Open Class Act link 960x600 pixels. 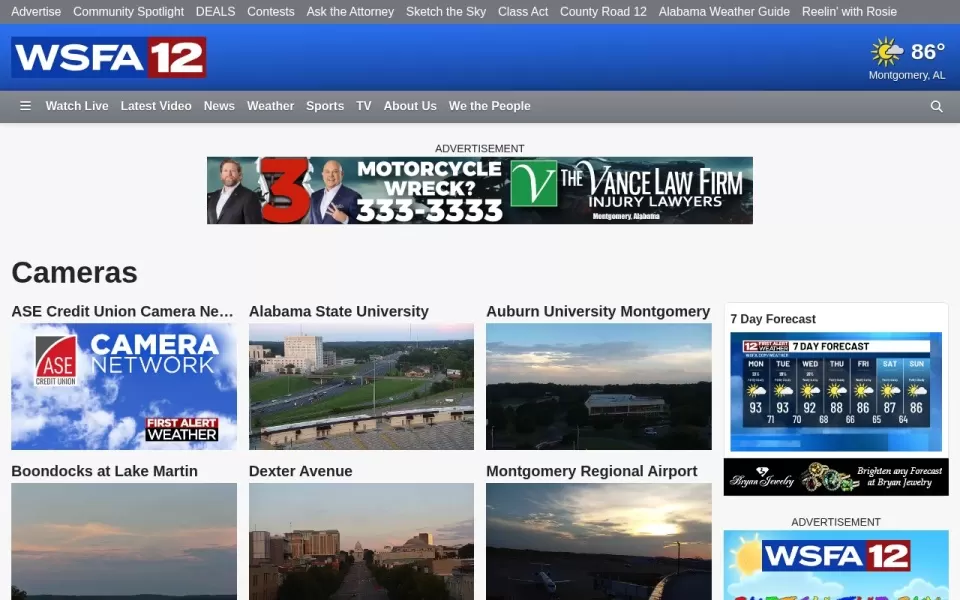coord(523,12)
